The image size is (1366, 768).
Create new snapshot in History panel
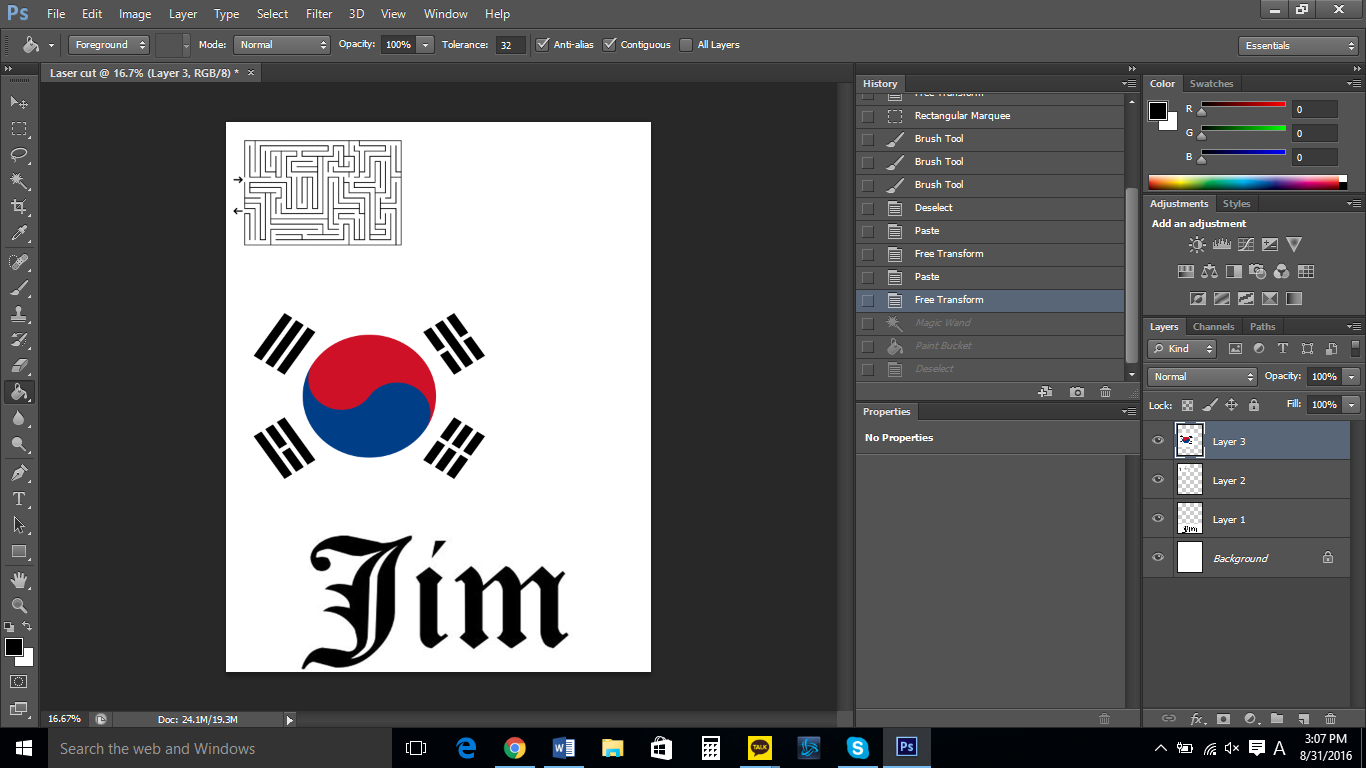[x=1076, y=392]
